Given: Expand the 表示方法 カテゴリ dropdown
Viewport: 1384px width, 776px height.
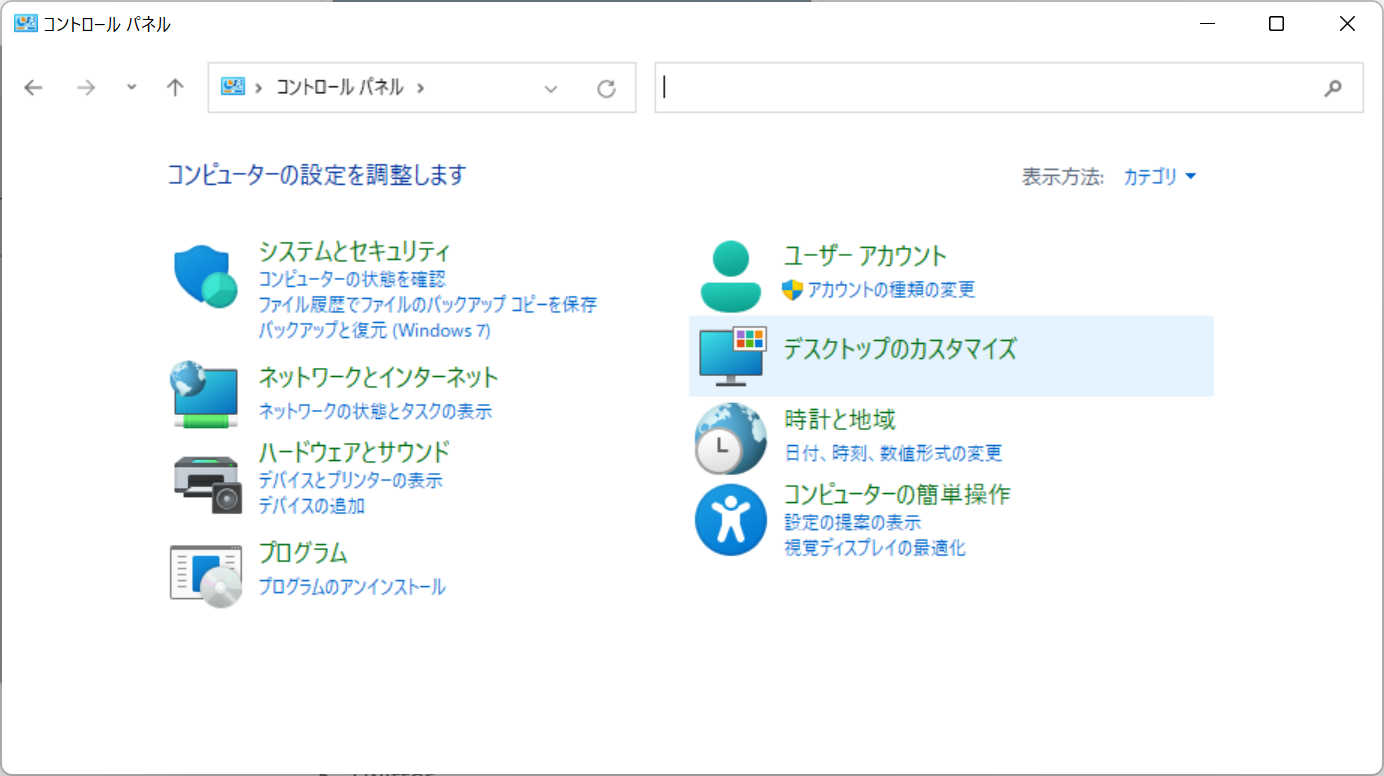Looking at the screenshot, I should point(1160,177).
